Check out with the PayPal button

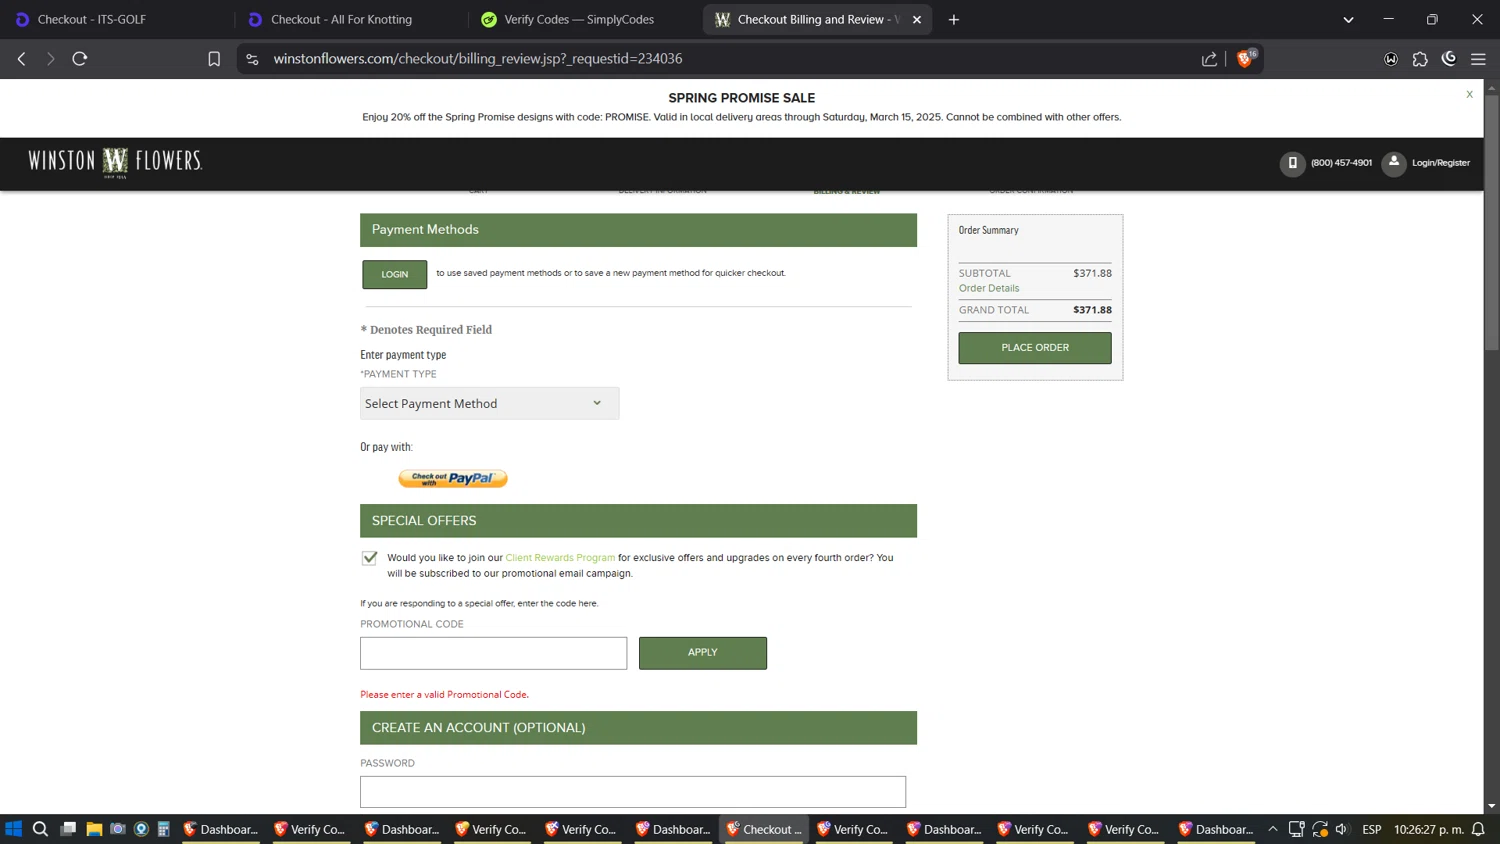click(x=453, y=479)
